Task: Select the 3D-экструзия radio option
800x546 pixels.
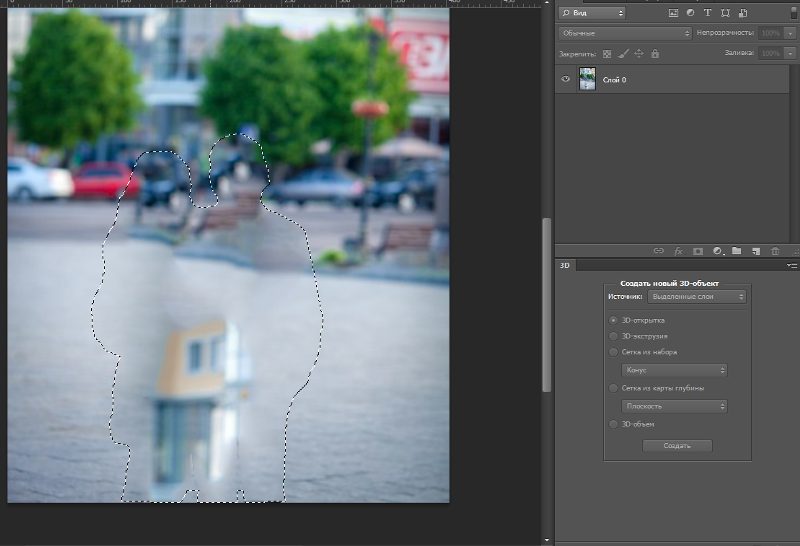Action: [x=613, y=336]
